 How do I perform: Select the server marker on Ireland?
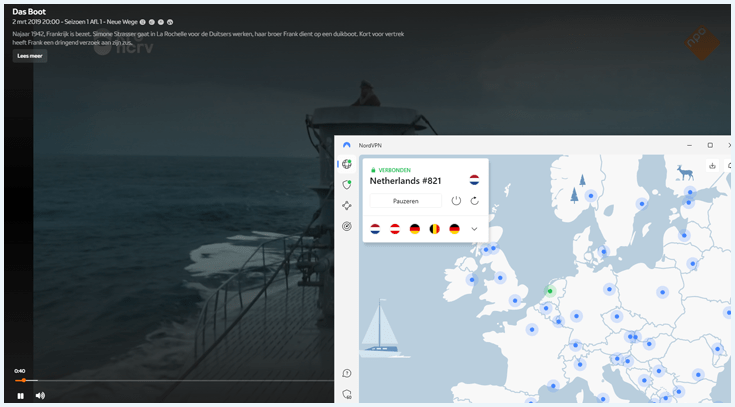click(x=472, y=280)
